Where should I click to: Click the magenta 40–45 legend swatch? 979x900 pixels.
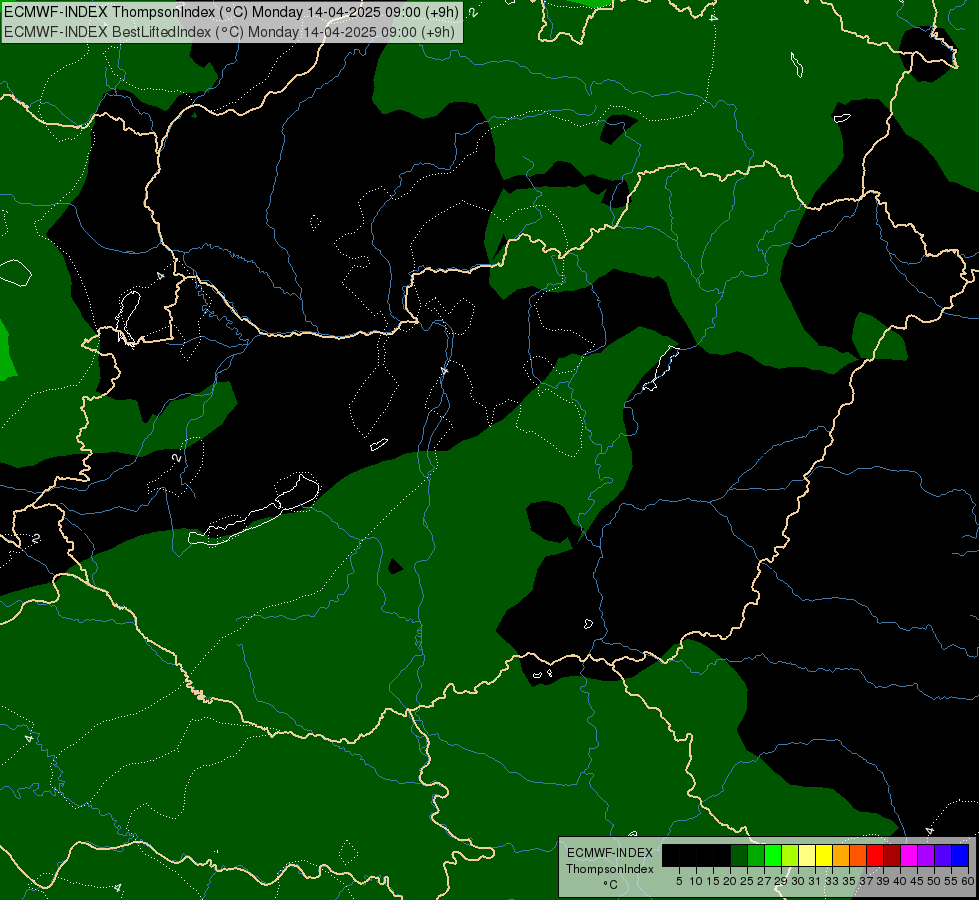(909, 855)
